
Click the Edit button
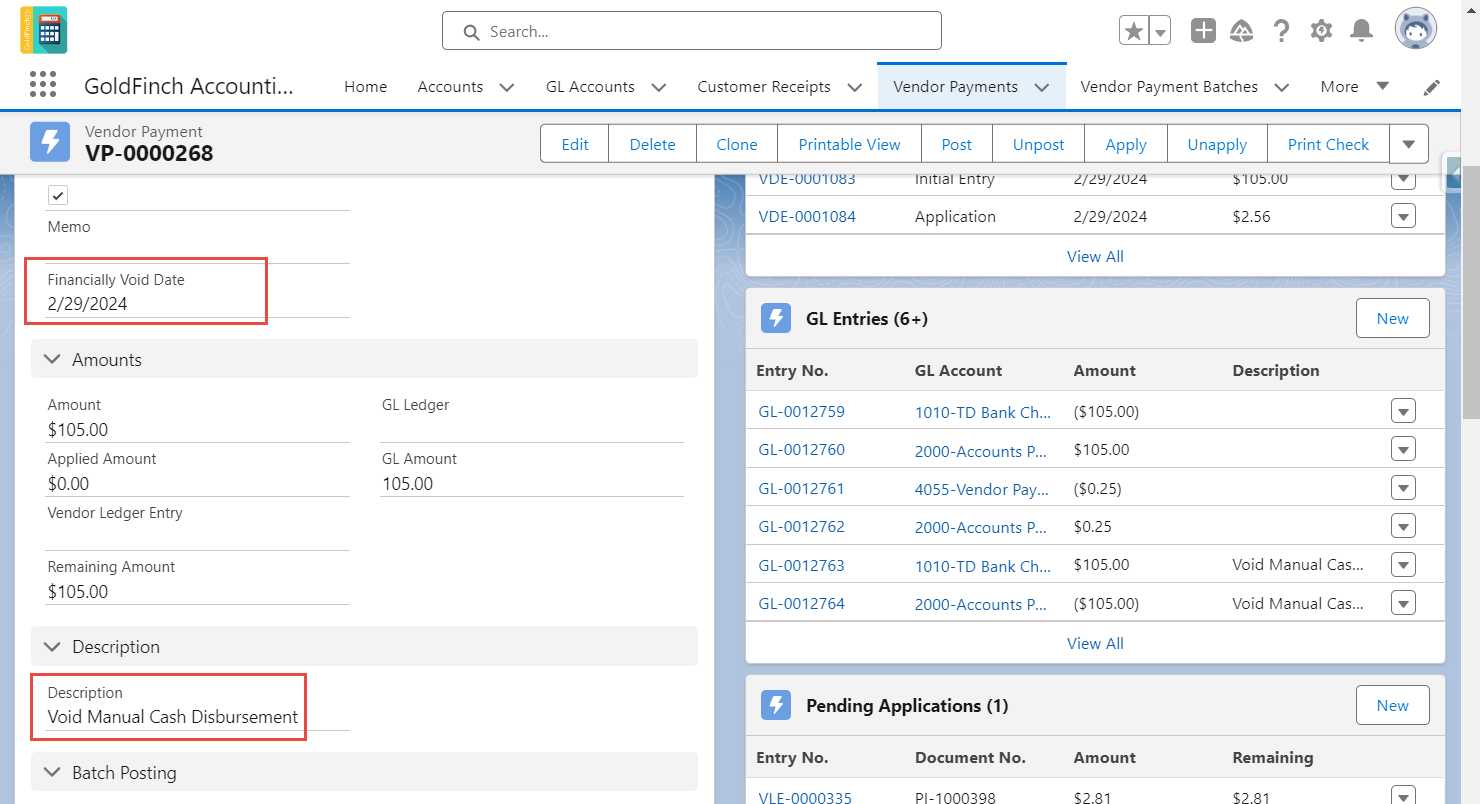point(575,144)
